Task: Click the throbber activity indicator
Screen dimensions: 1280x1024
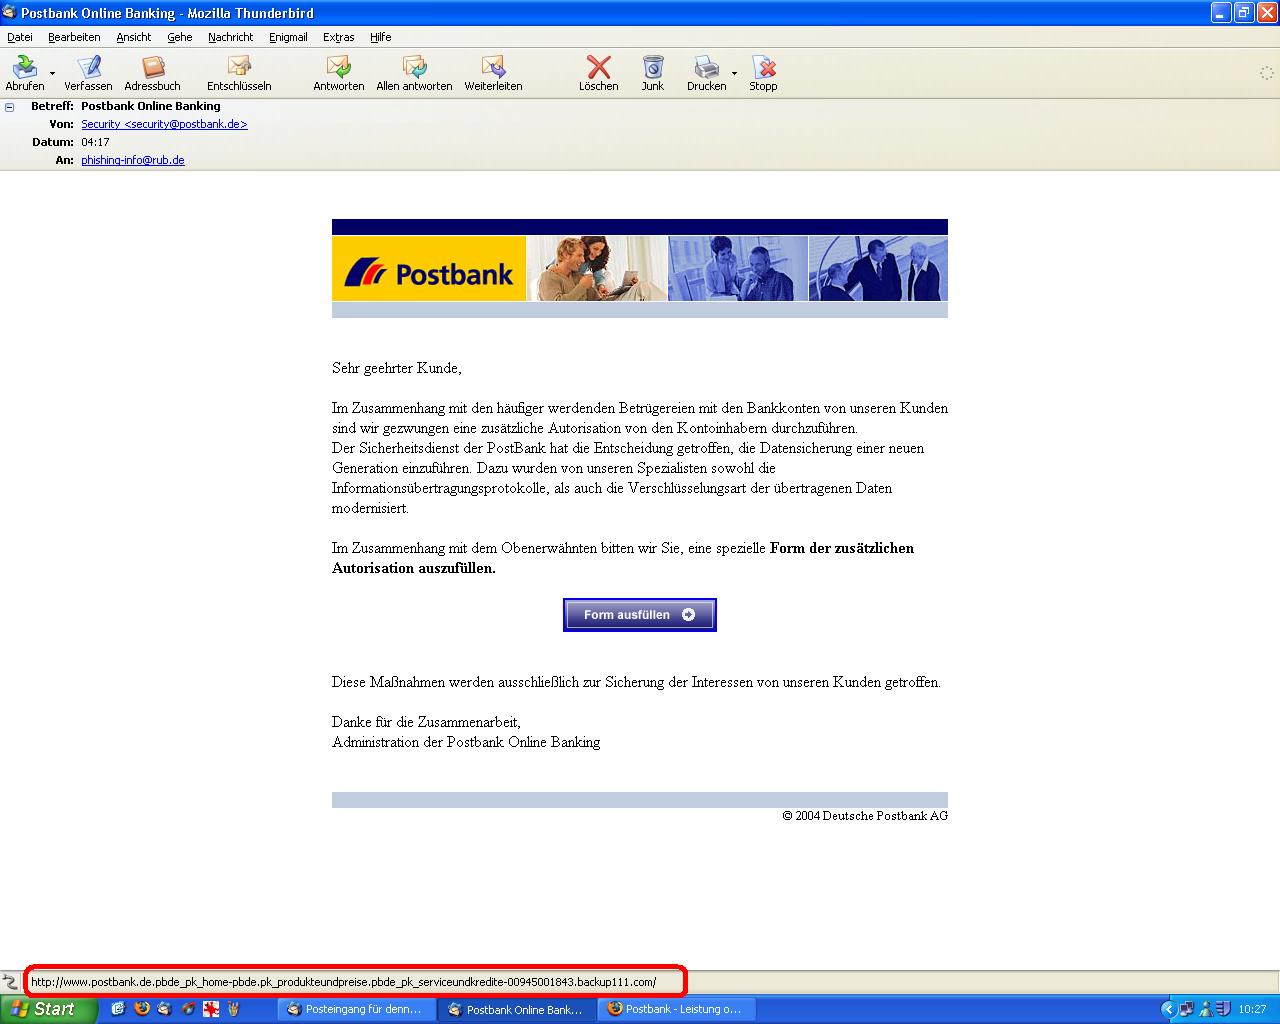Action: (x=1266, y=73)
